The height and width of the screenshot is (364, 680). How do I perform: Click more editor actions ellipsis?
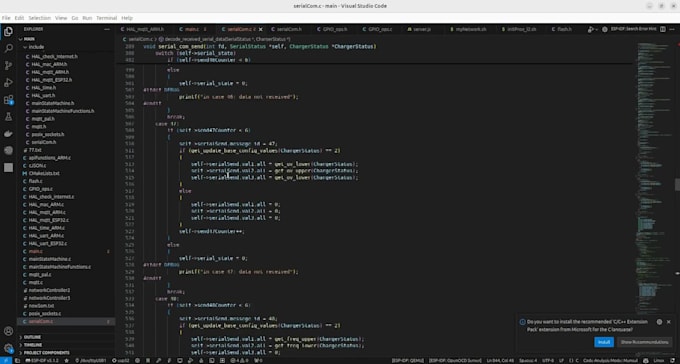coord(673,29)
